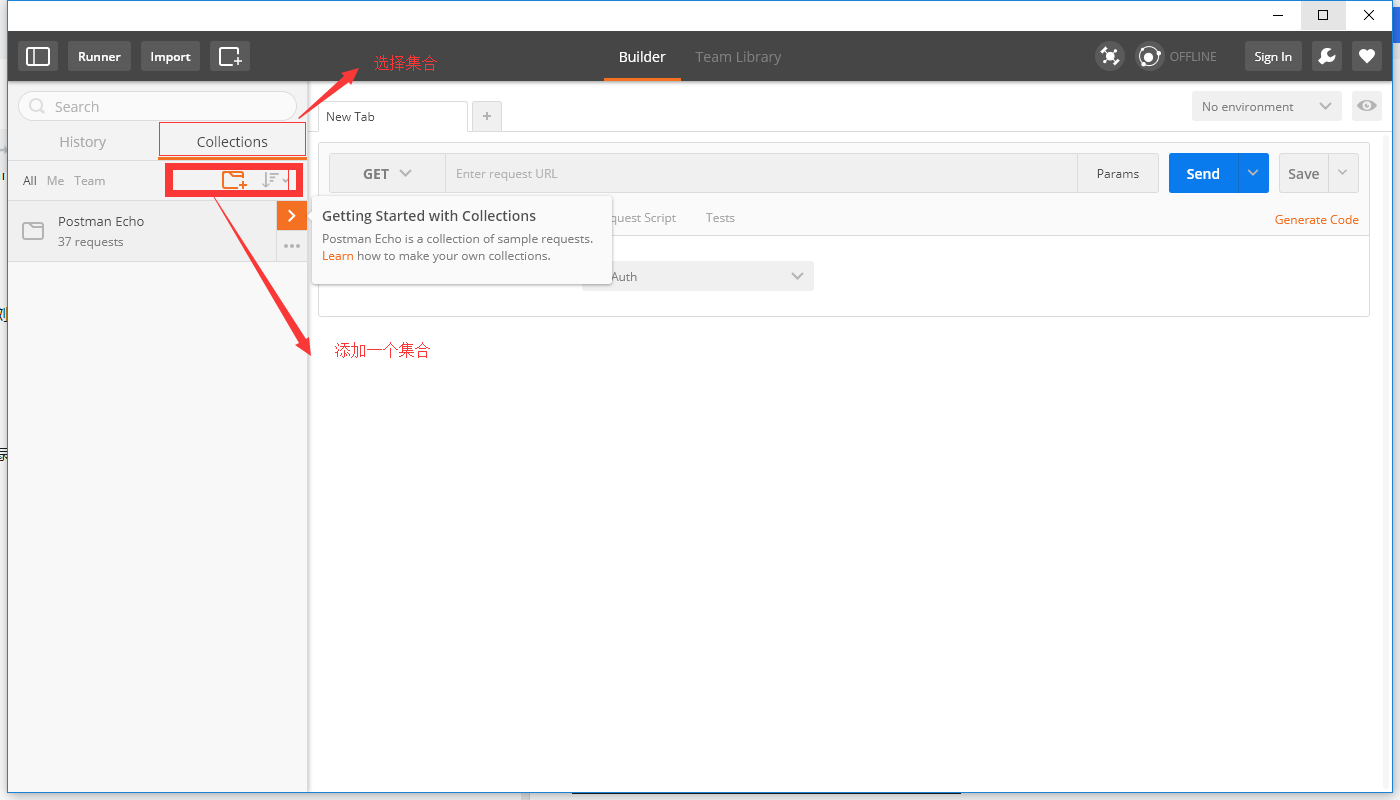Expand Postman Echo details with orange arrow

click(x=292, y=216)
